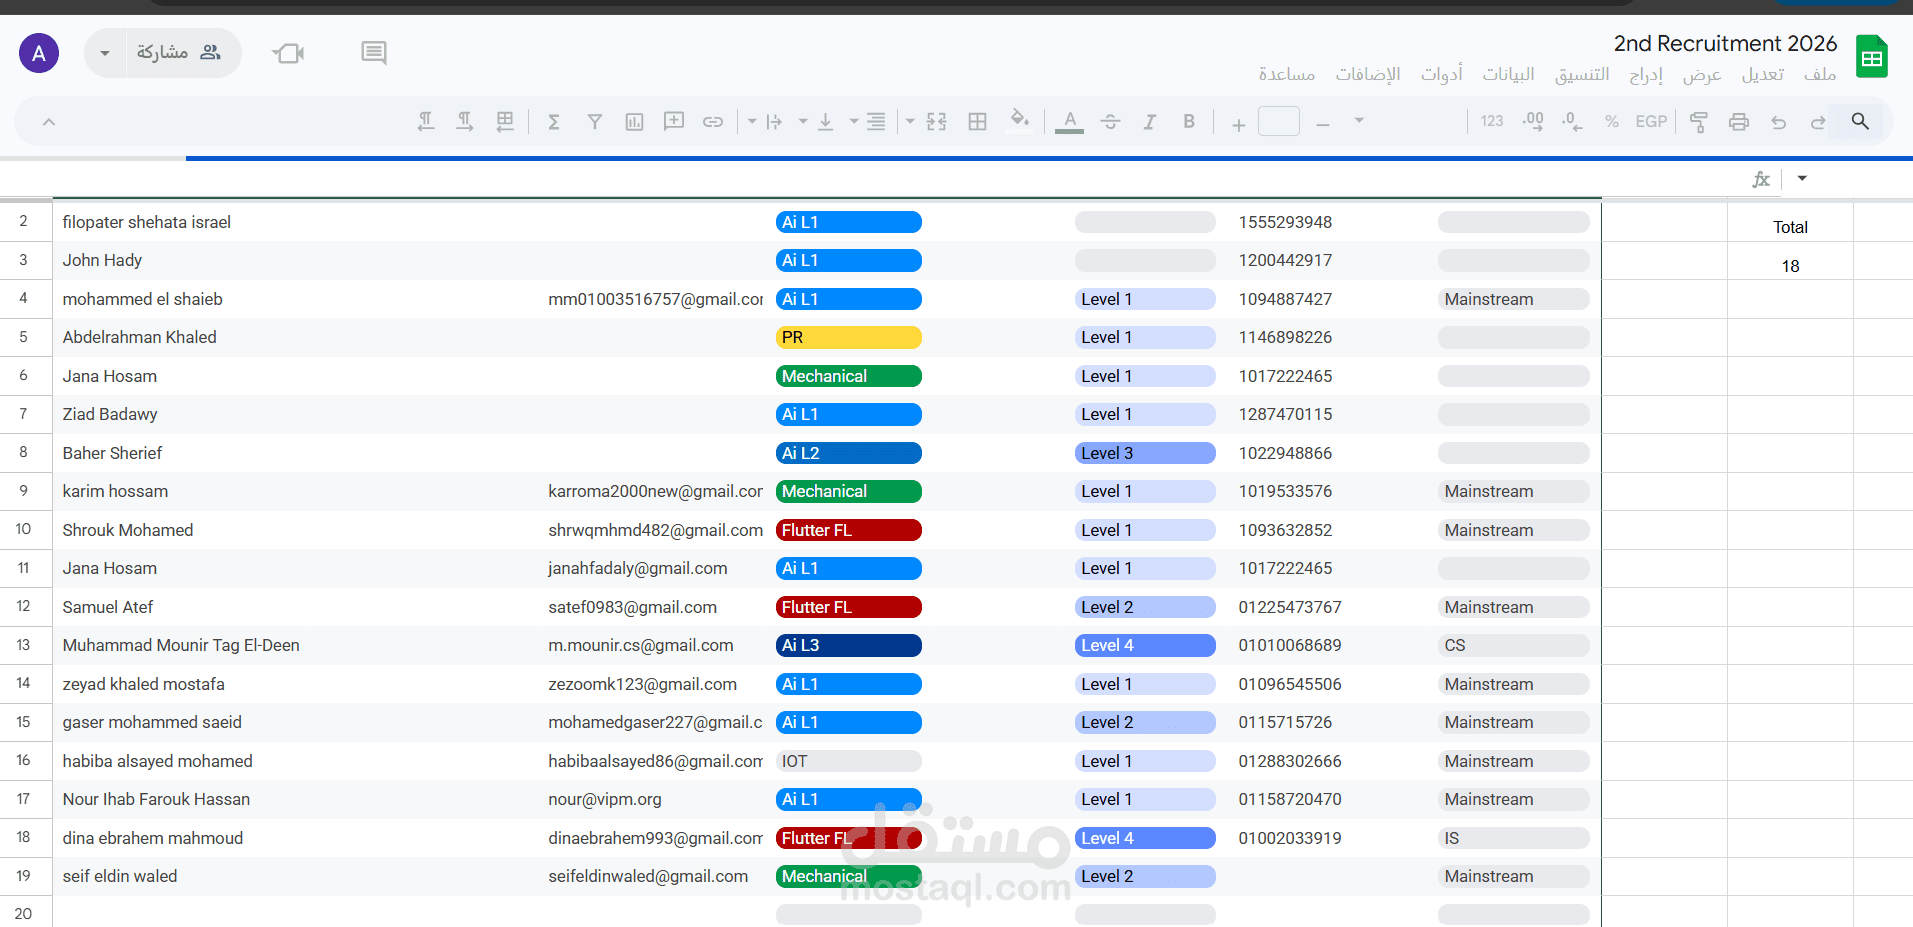The image size is (1913, 927).
Task: Open the borders tool
Action: pyautogui.click(x=977, y=121)
